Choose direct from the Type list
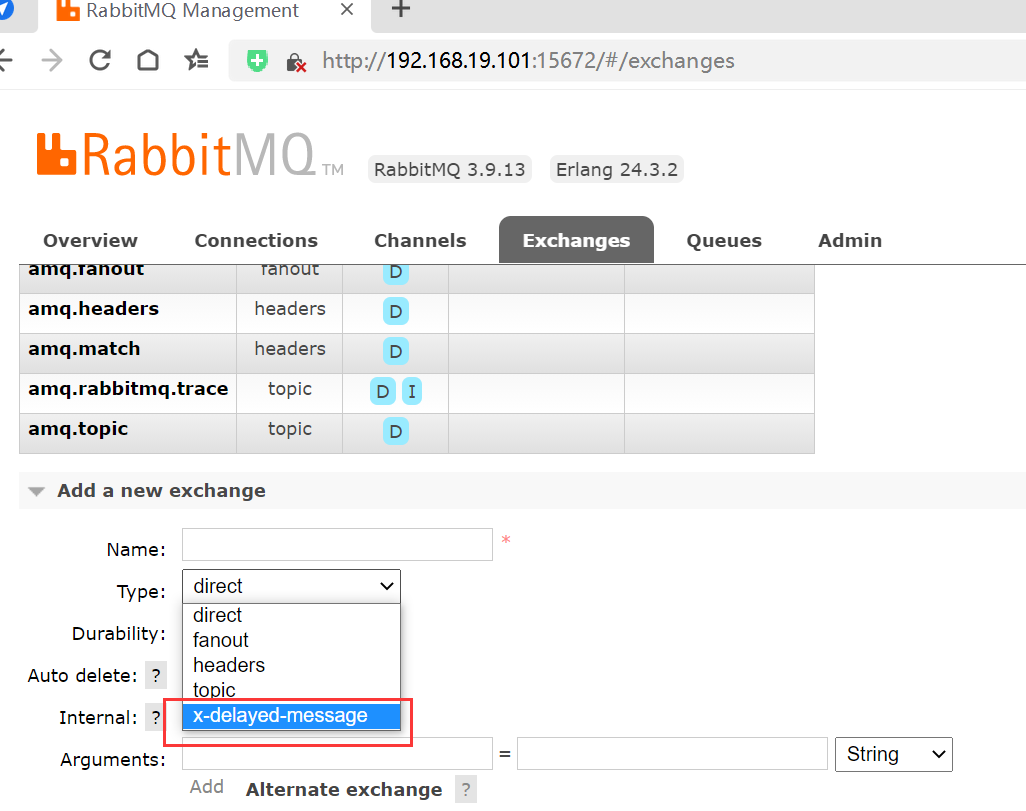 (x=291, y=615)
